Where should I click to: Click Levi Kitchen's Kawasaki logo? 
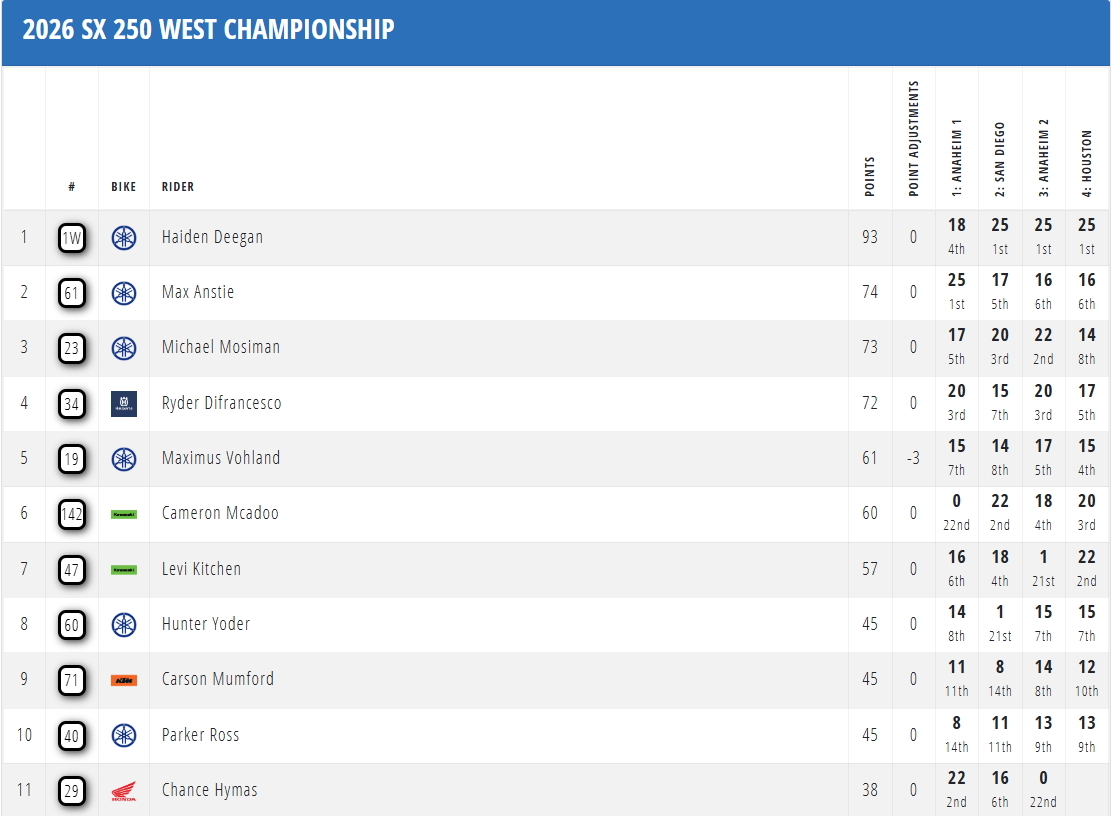click(x=123, y=569)
